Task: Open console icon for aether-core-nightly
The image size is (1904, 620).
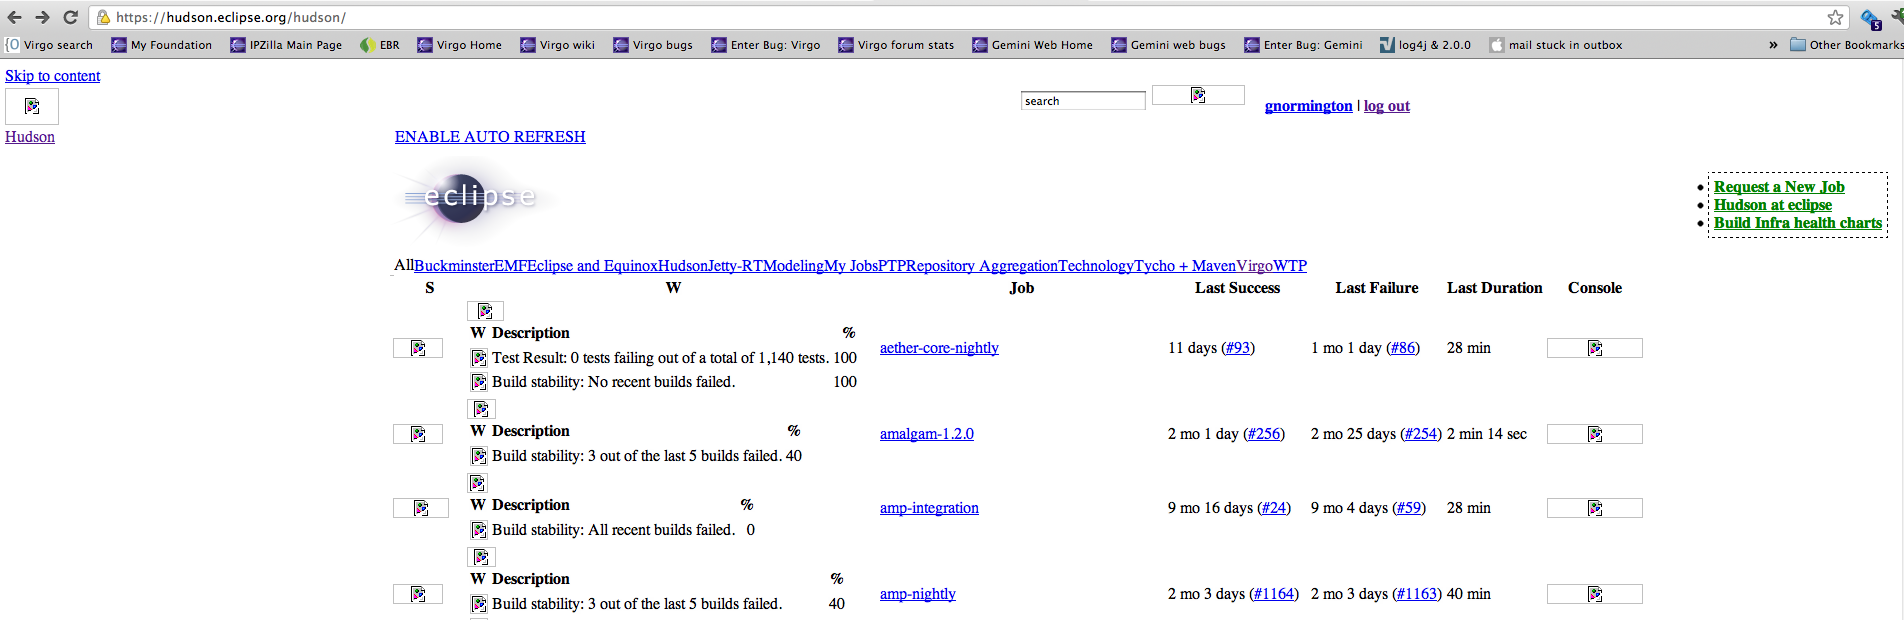Action: pos(1595,348)
